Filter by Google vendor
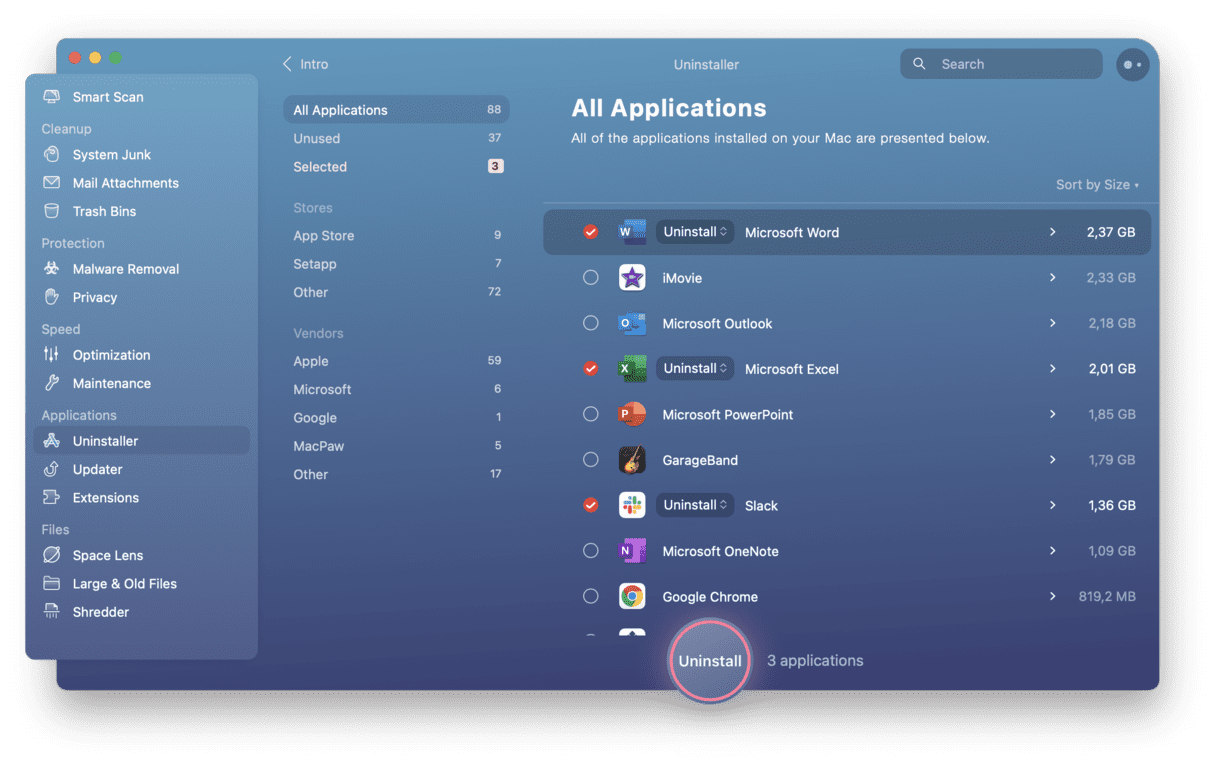Viewport: 1216px width, 765px height. pyautogui.click(x=396, y=418)
